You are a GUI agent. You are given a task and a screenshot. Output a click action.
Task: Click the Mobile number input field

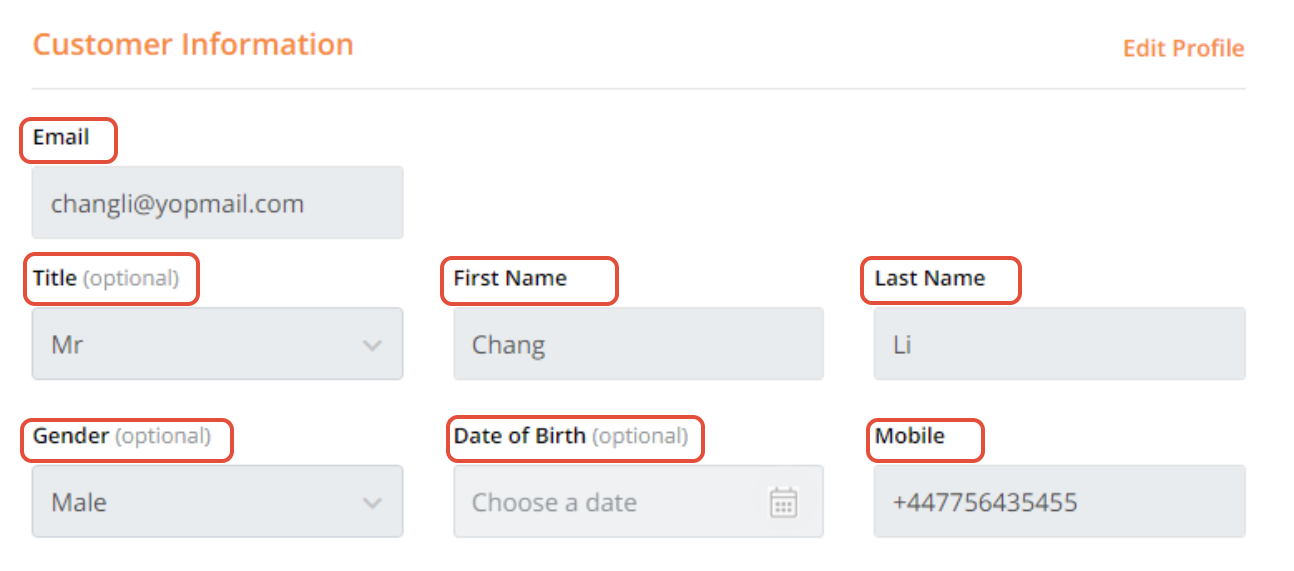coord(1058,502)
